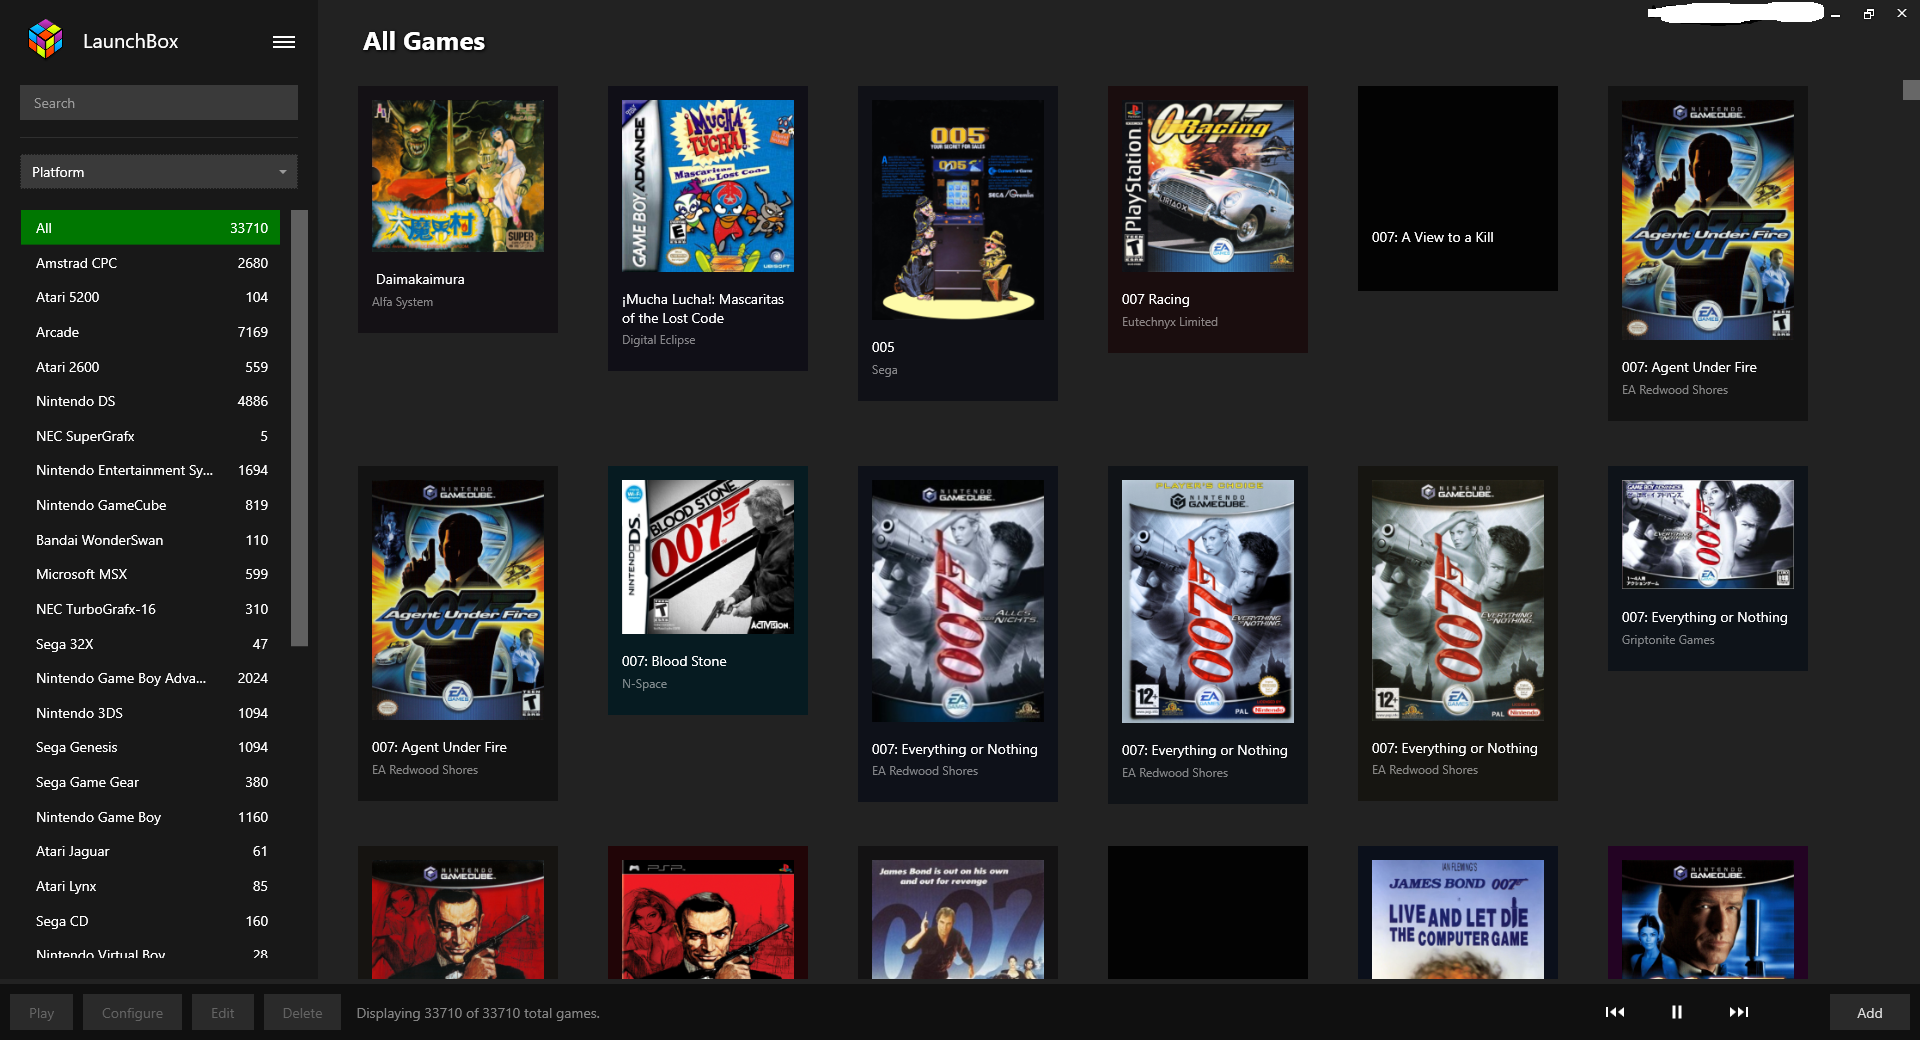Open the hamburger menu in the sidebar

[284, 42]
